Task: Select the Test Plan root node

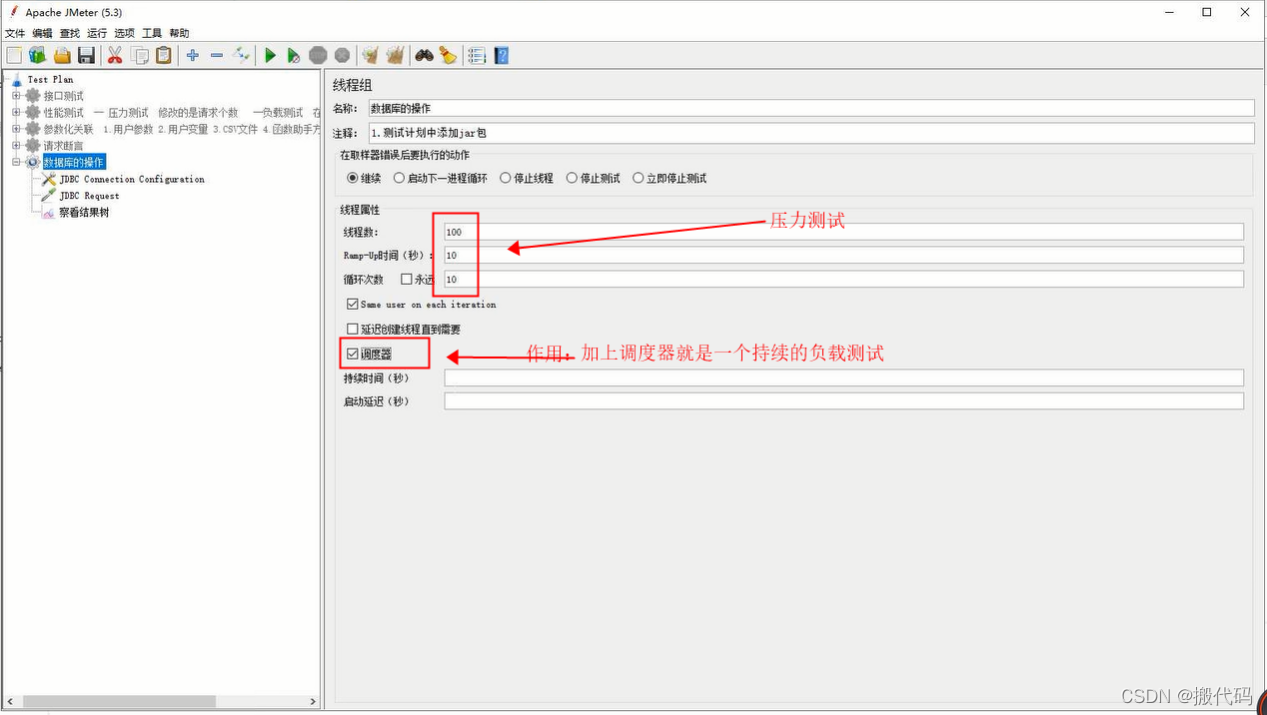Action: click(x=50, y=79)
